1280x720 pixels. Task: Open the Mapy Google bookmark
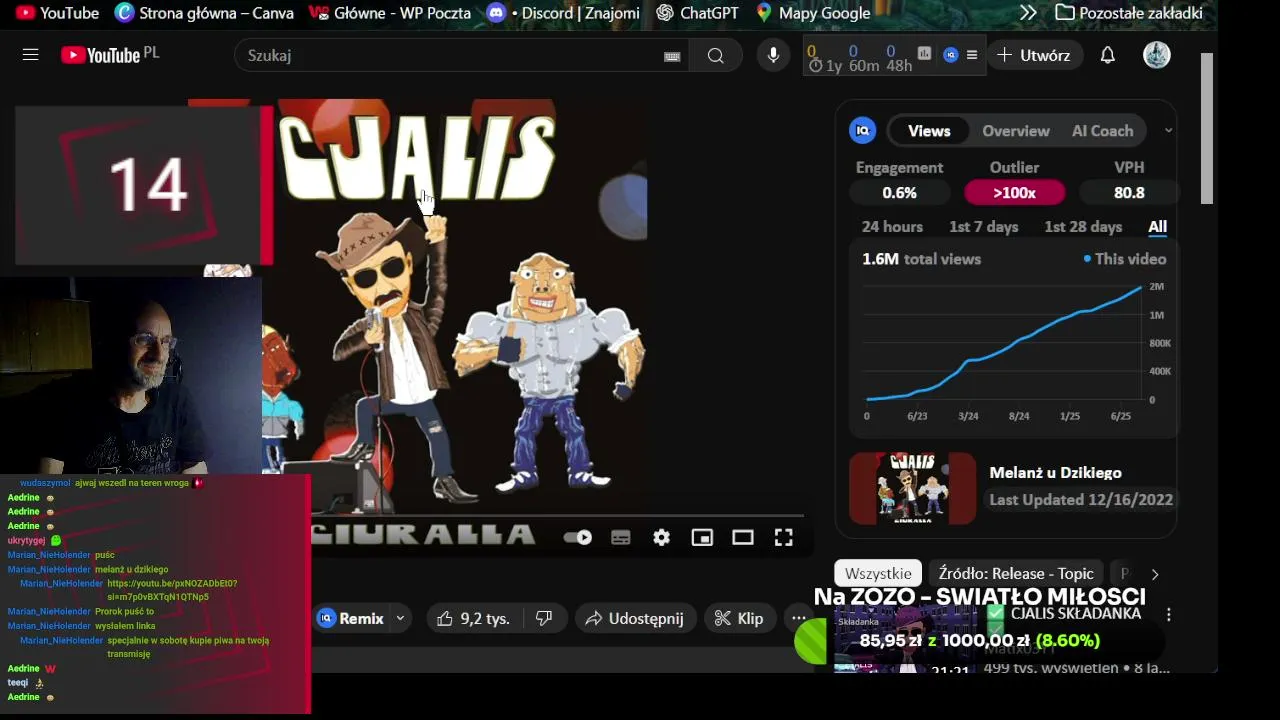[813, 13]
